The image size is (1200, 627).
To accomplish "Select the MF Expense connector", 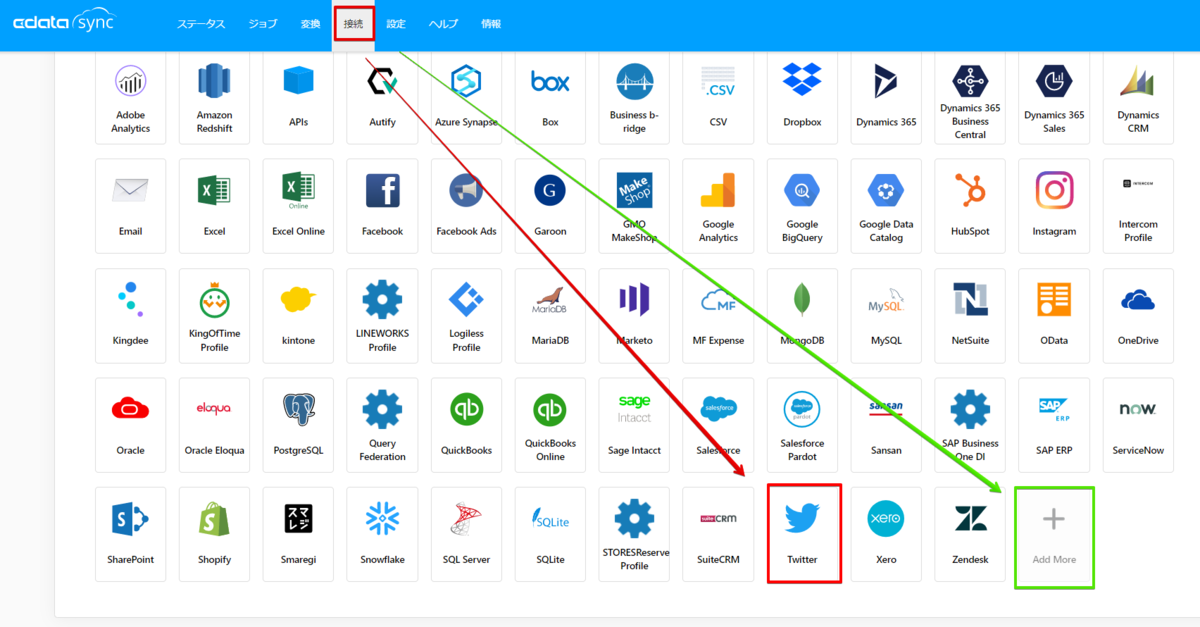I will (x=719, y=315).
